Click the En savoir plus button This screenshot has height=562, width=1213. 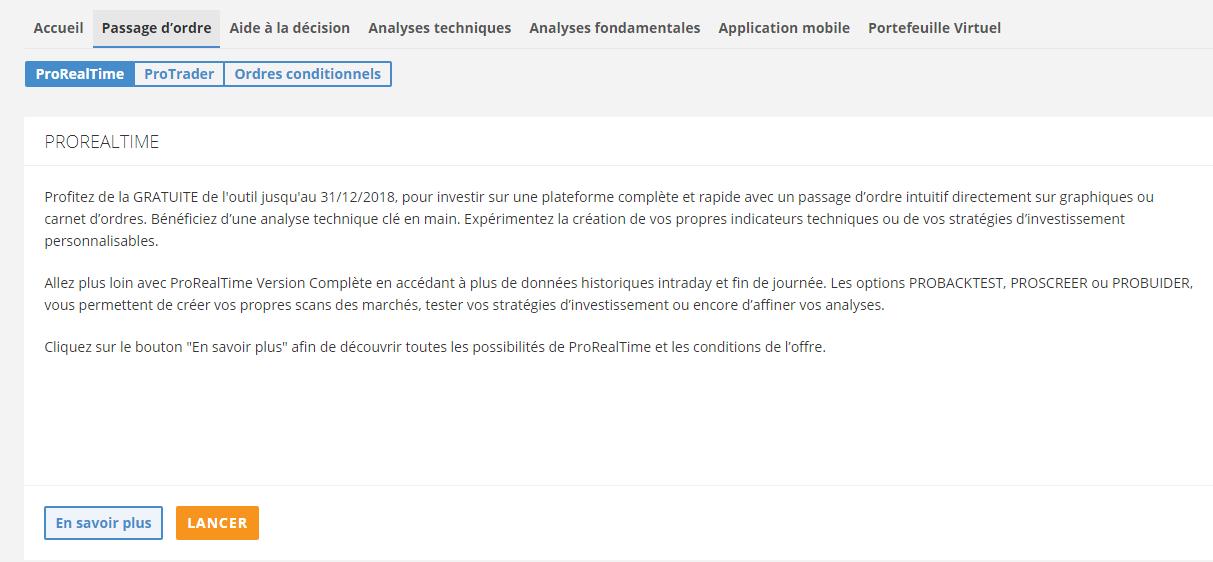point(103,523)
